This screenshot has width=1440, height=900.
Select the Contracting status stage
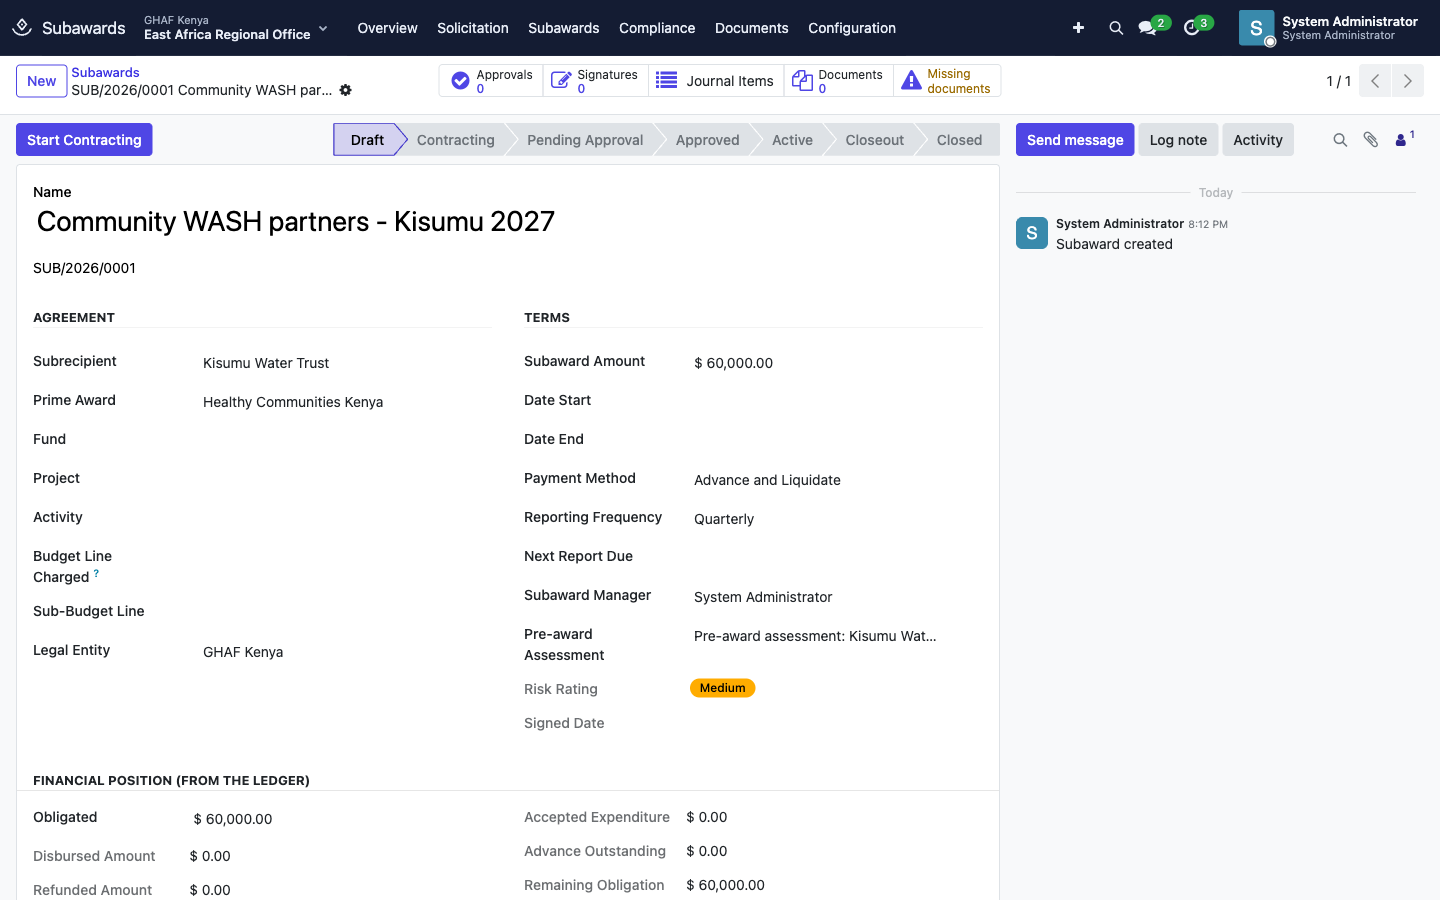point(455,140)
